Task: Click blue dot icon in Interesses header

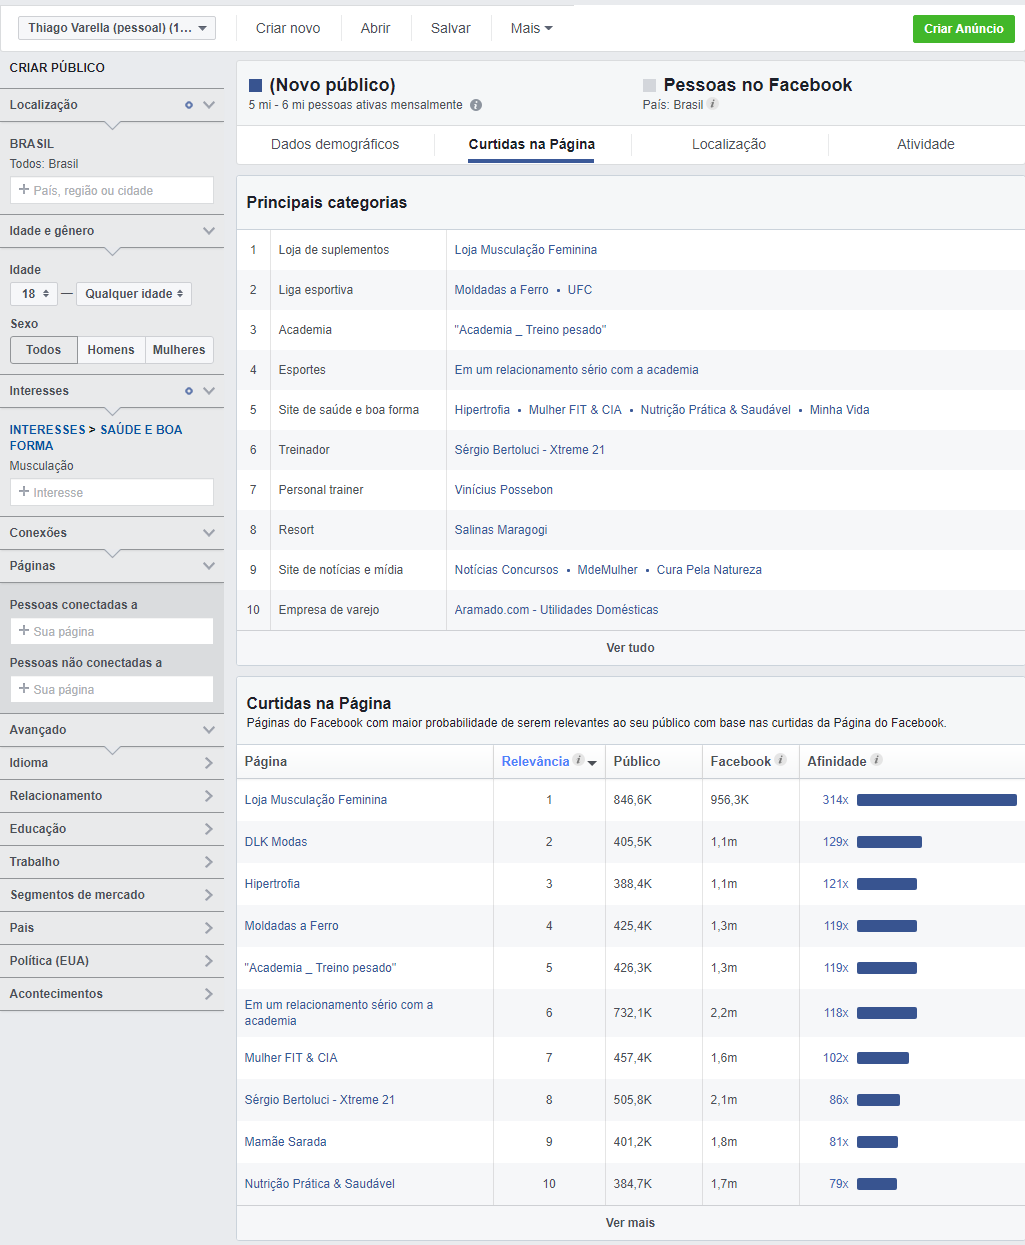Action: click(188, 391)
